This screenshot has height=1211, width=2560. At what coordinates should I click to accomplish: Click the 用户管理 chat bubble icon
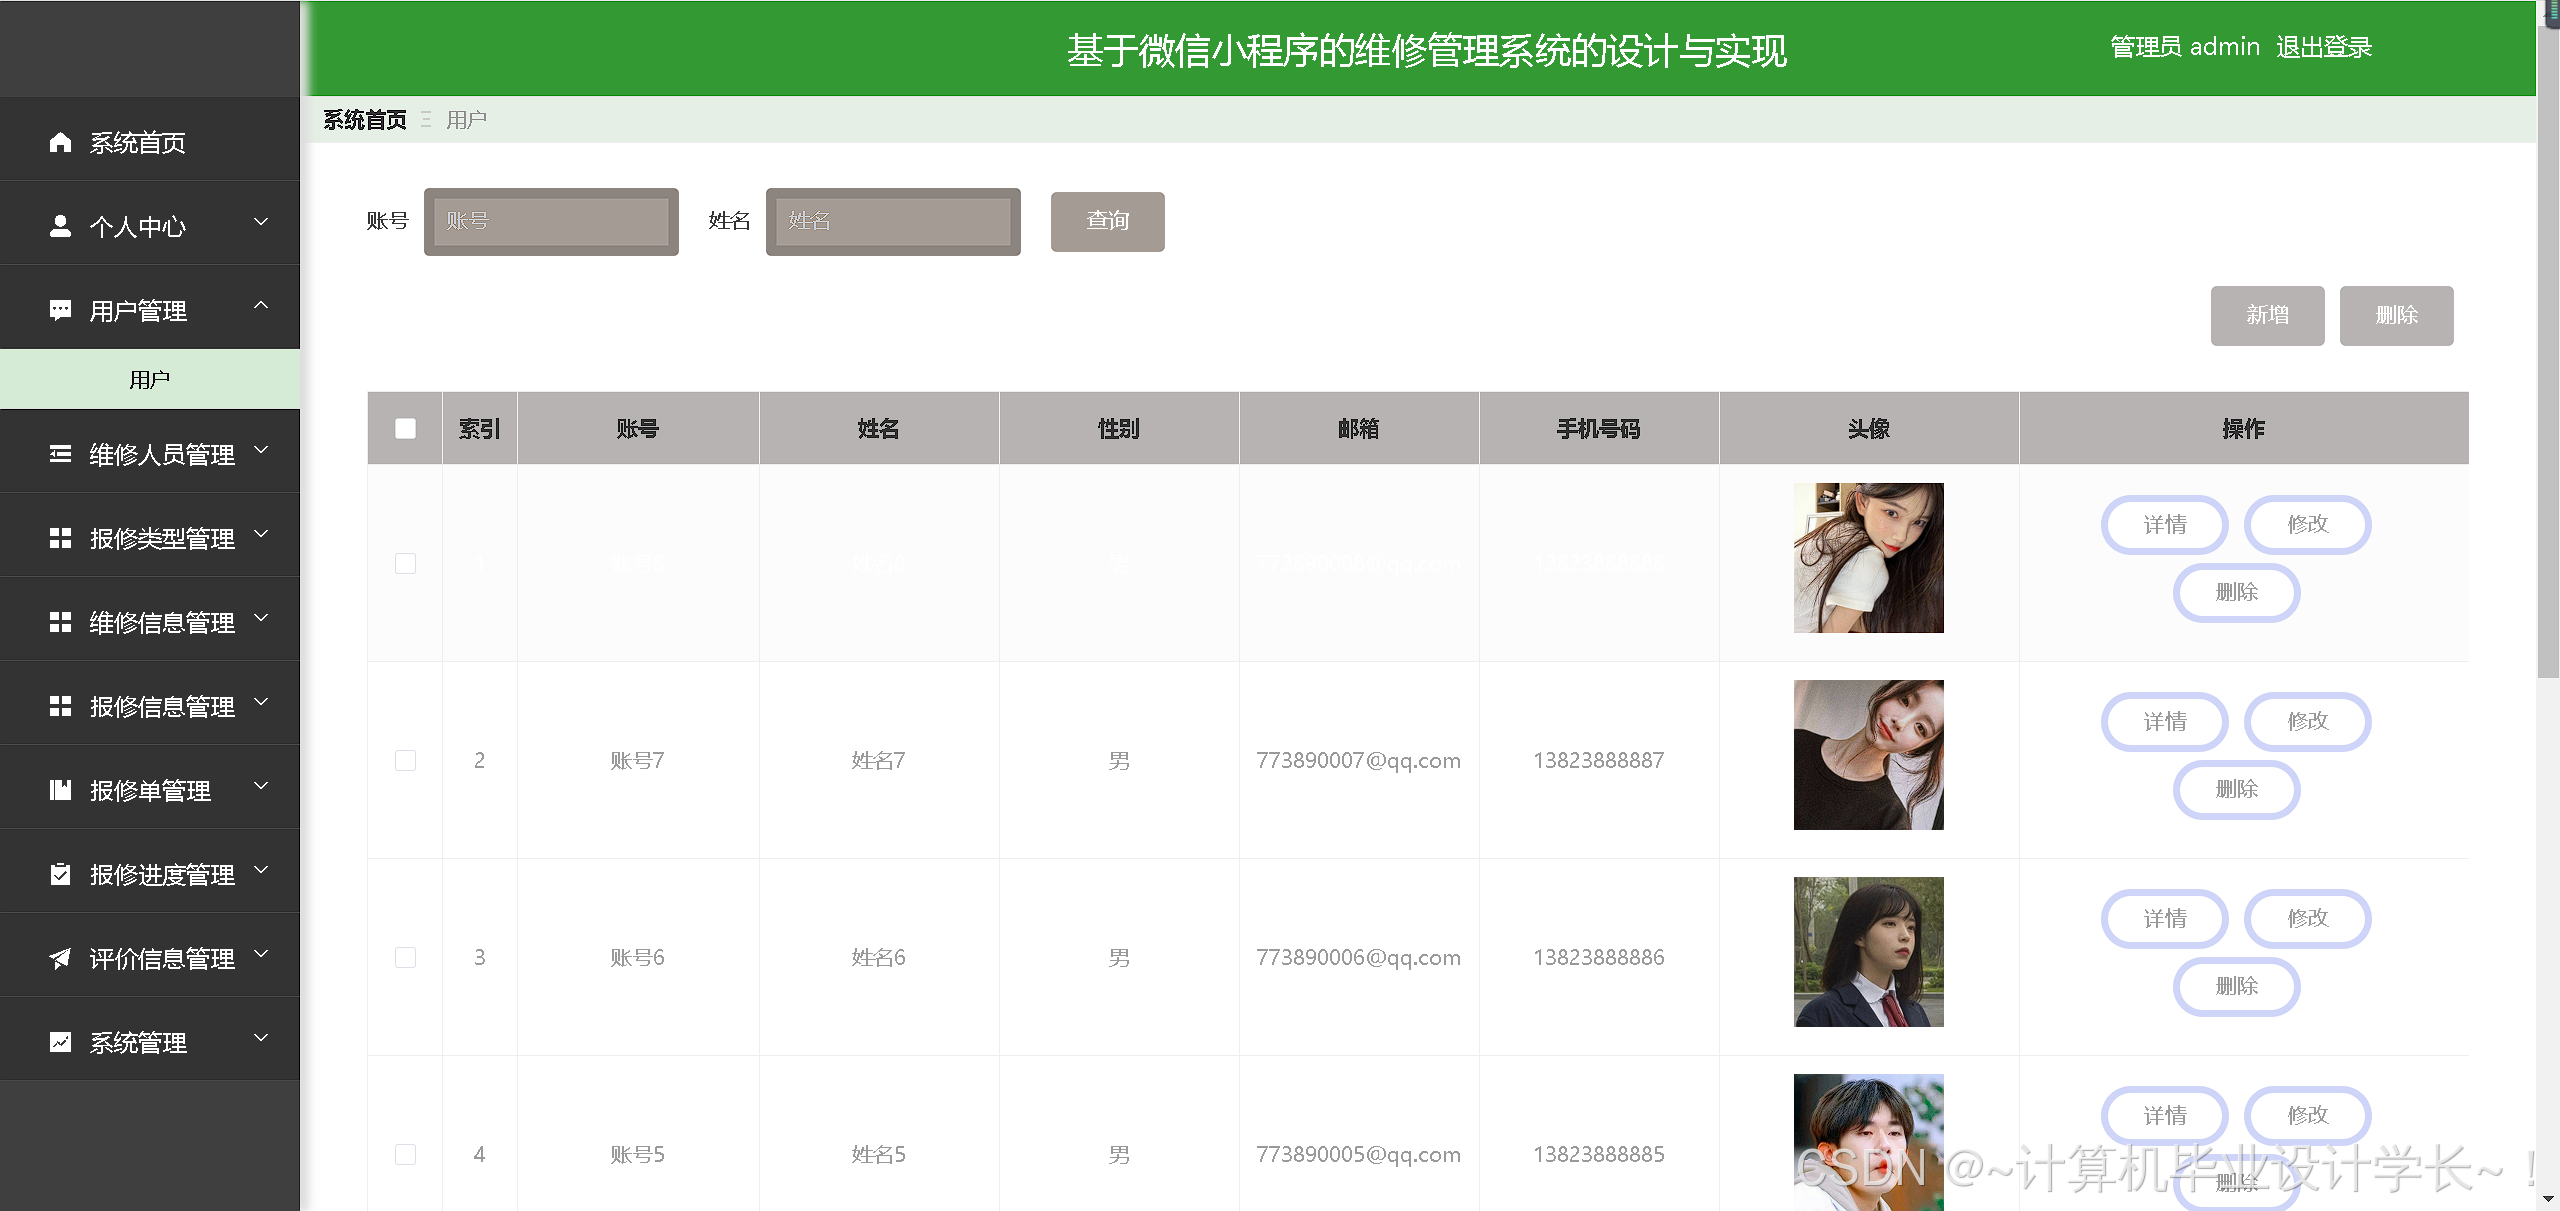click(60, 310)
